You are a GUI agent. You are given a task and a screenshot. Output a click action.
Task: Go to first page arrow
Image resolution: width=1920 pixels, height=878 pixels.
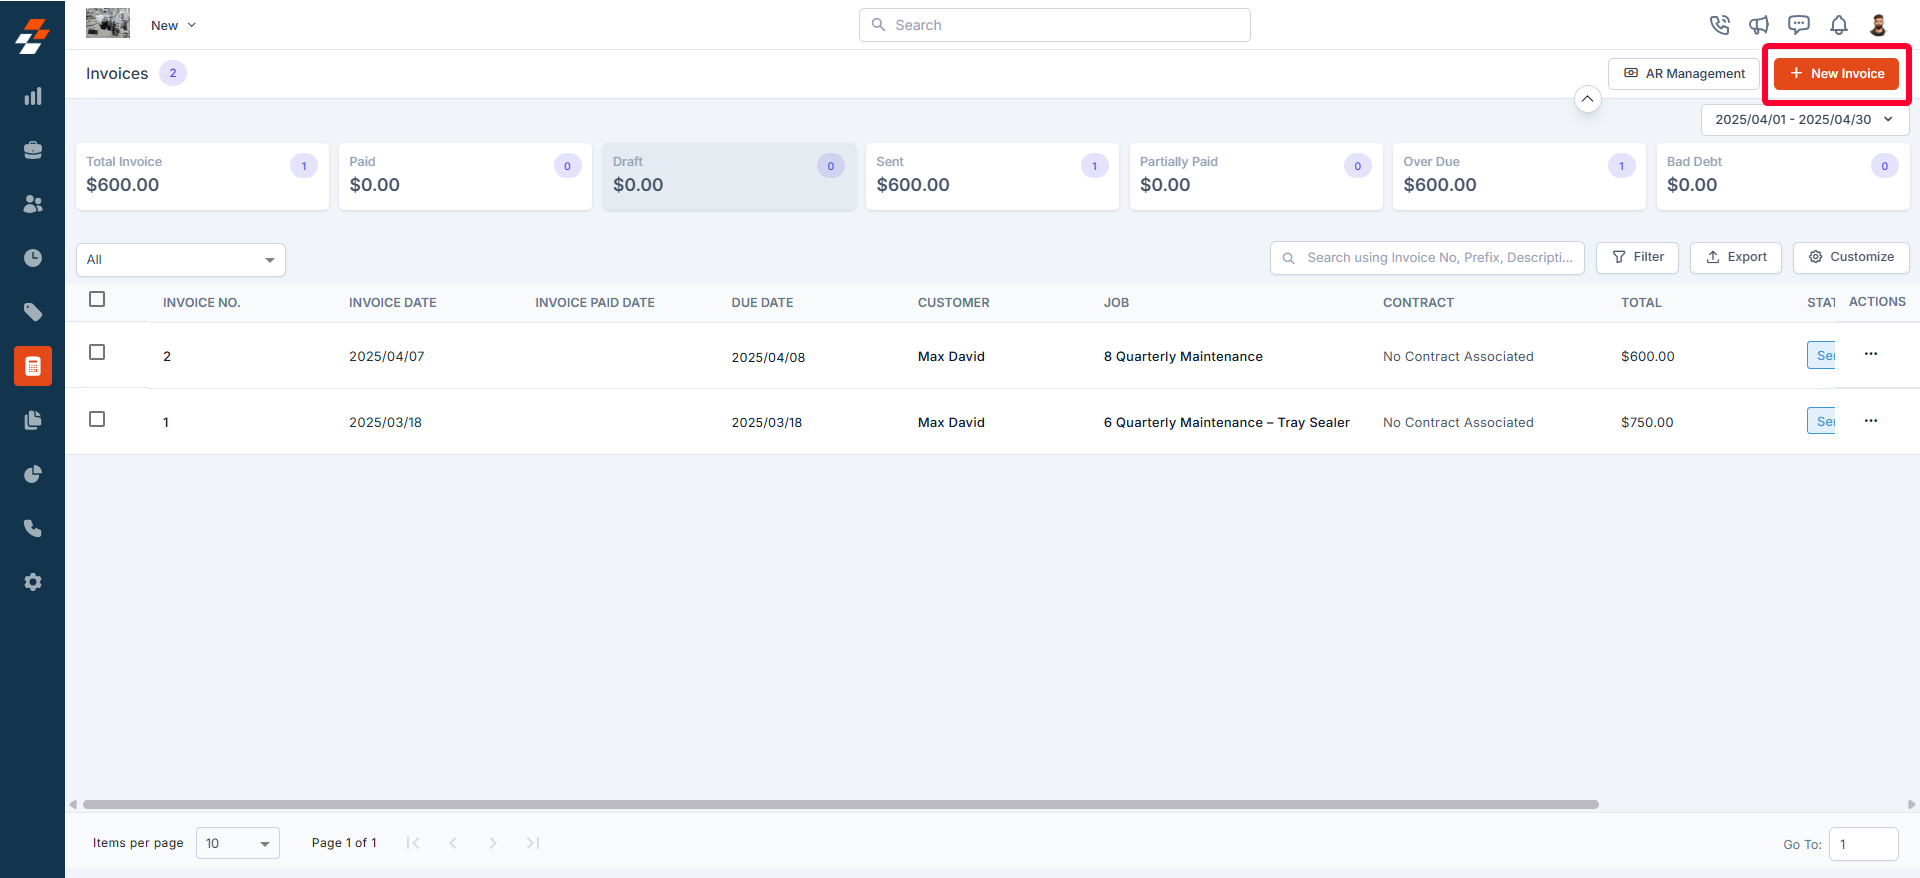(x=413, y=843)
